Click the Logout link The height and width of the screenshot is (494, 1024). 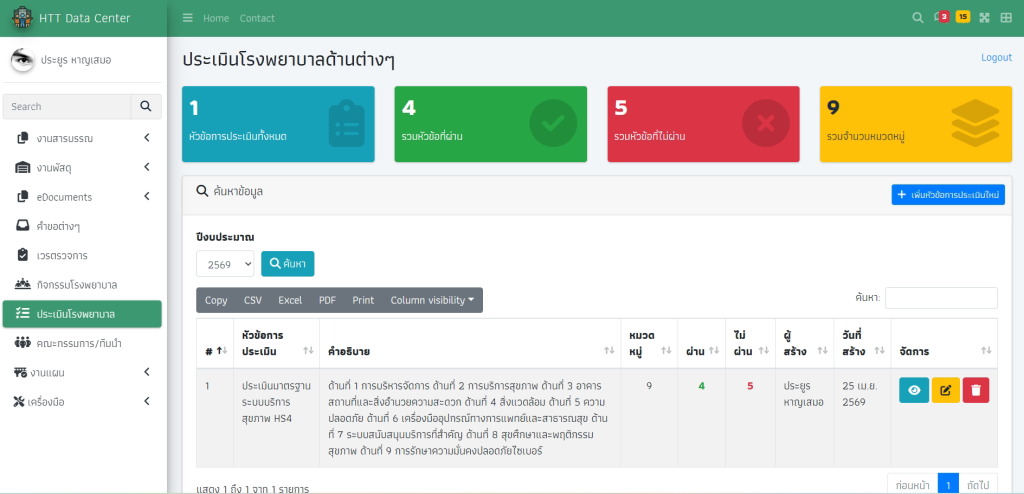(996, 57)
